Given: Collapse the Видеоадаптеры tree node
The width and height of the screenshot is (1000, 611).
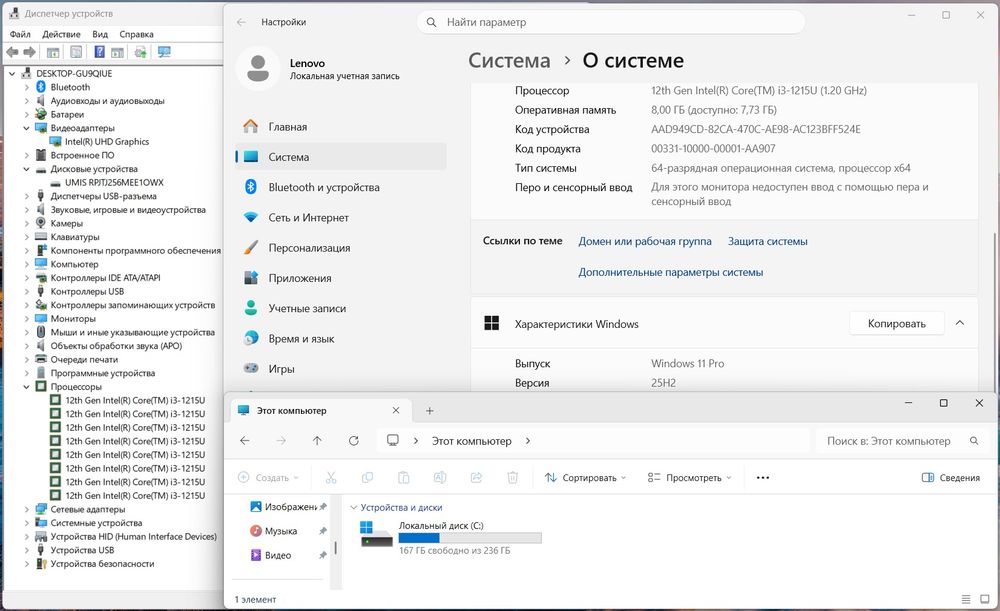Looking at the screenshot, I should 26,128.
